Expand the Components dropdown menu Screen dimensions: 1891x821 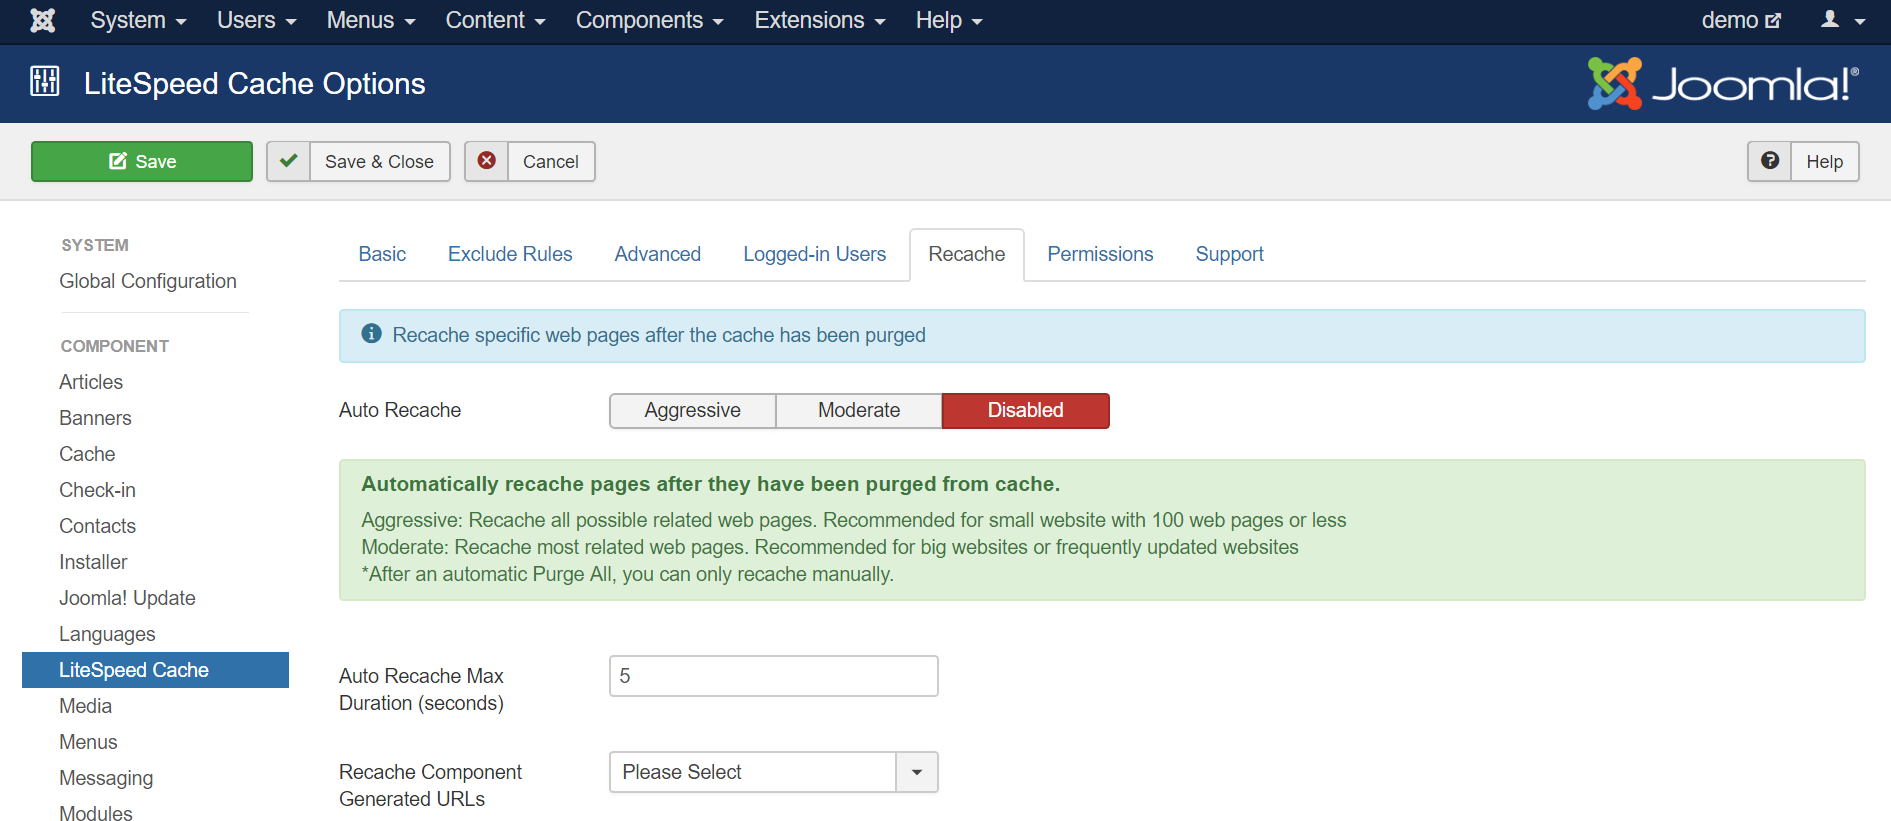click(x=649, y=20)
